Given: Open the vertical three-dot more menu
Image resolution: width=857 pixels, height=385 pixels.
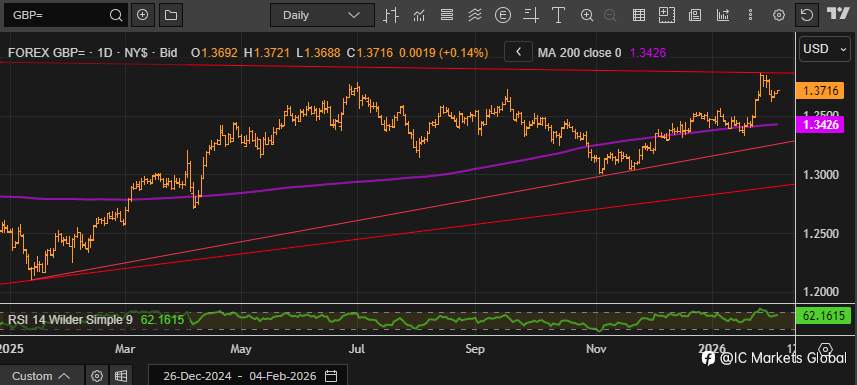Looking at the screenshot, I should click(x=751, y=15).
